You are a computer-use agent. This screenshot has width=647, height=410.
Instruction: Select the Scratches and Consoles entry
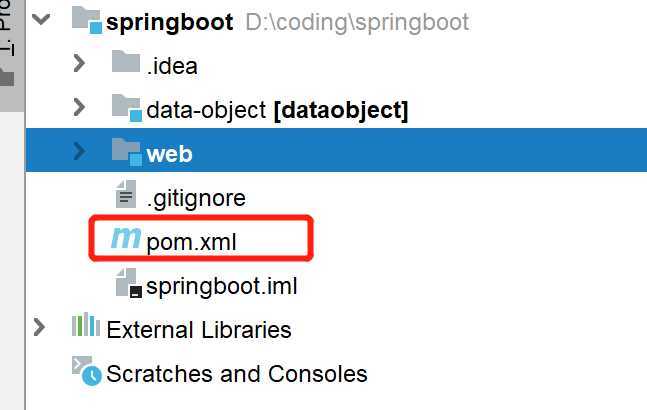tap(237, 374)
